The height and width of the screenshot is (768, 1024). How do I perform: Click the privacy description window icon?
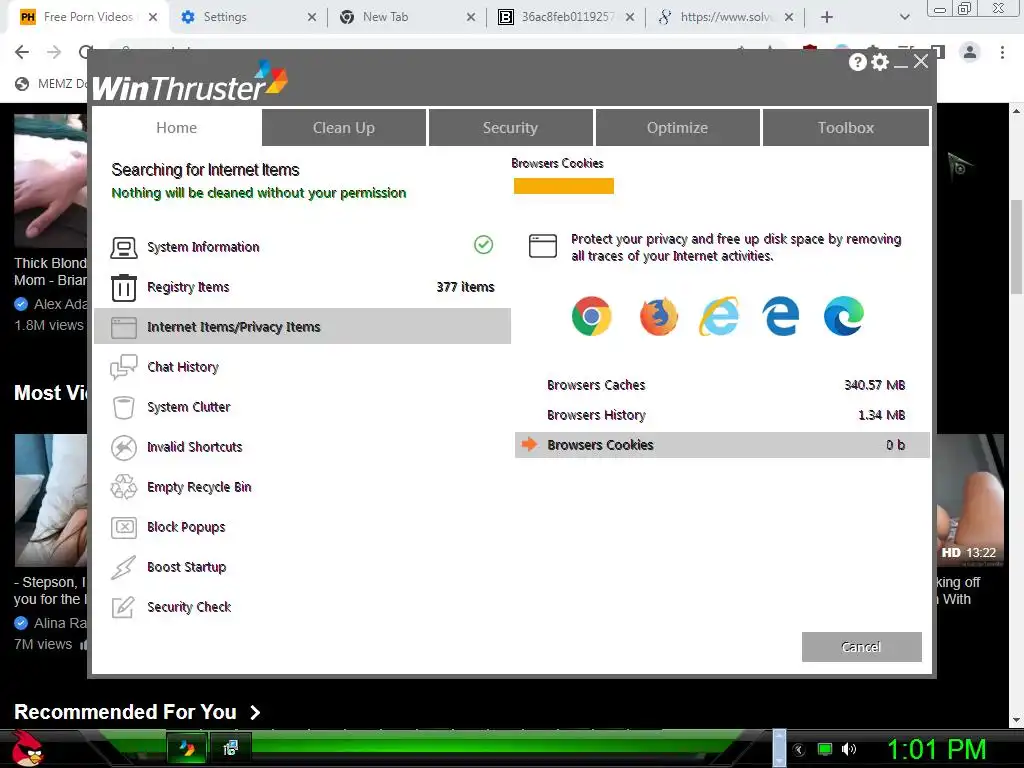(x=543, y=246)
